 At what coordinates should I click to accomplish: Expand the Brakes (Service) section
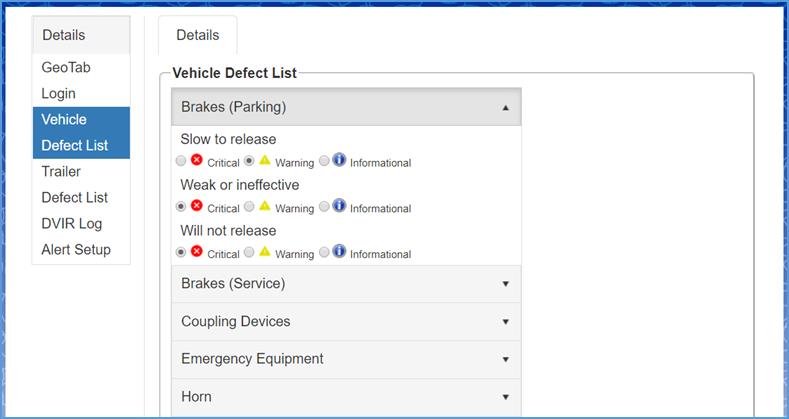(346, 283)
